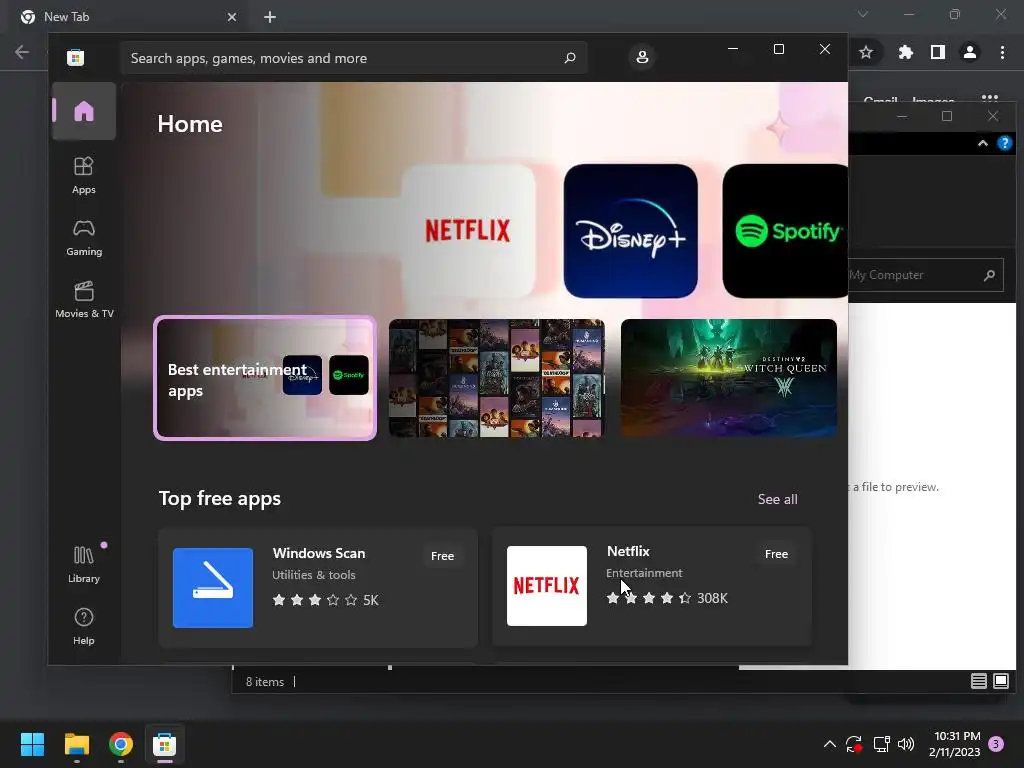Click the Store search box

coord(353,58)
